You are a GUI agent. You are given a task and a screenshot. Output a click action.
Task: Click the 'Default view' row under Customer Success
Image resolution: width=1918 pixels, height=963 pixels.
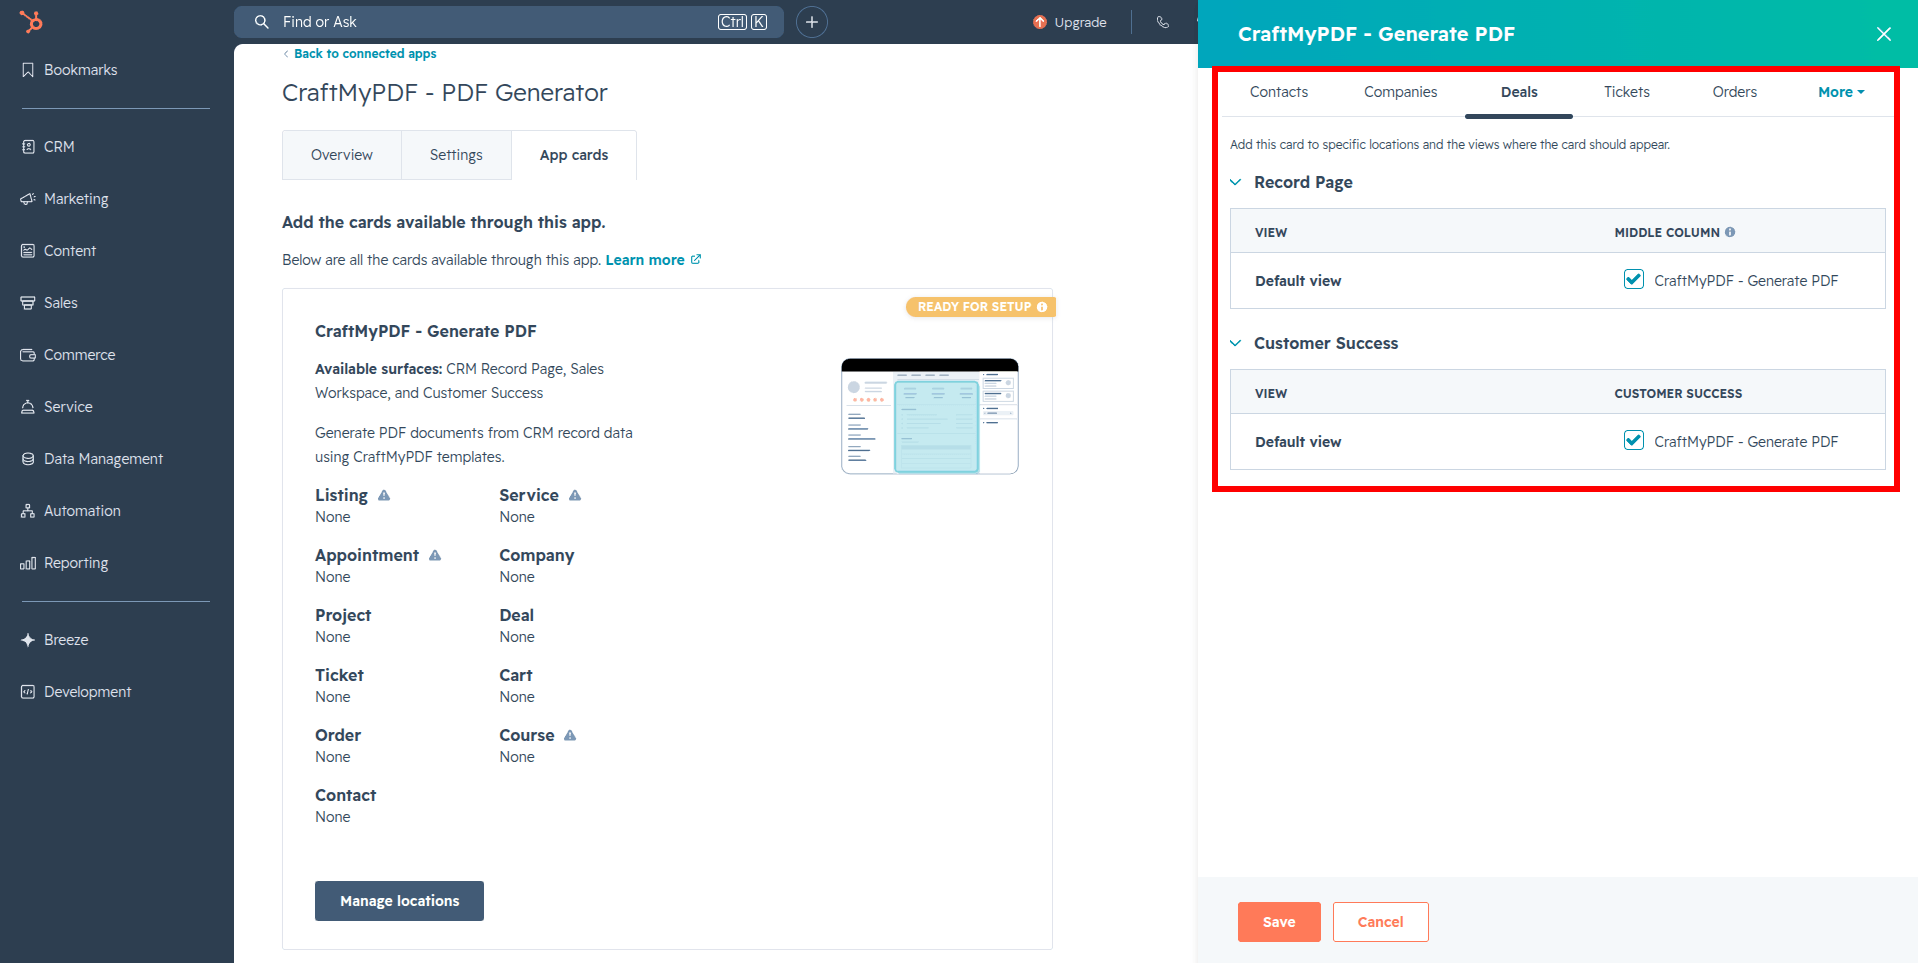coord(1557,442)
